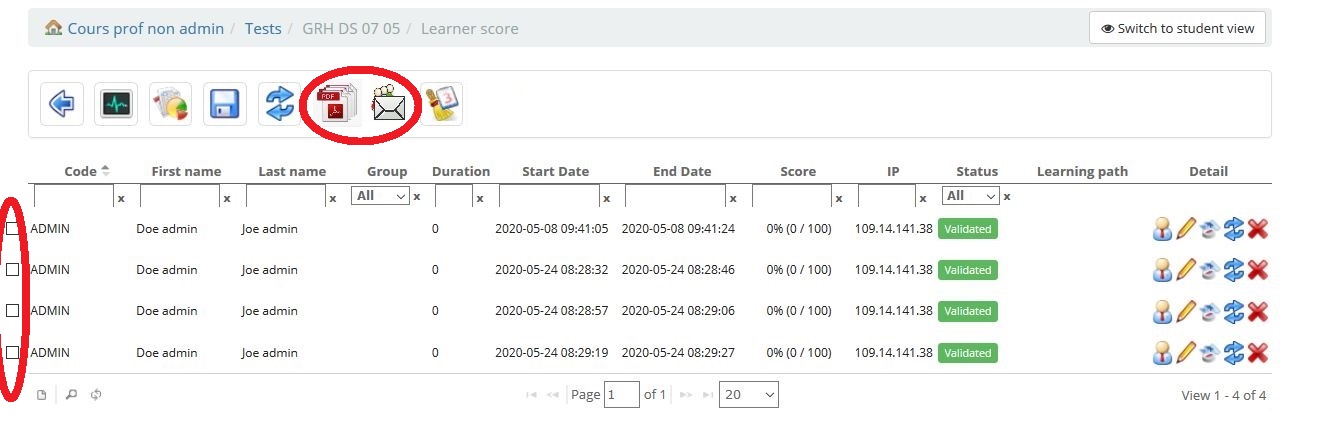
Task: Click blue arrows icon for 08:28:32 attempt
Action: coord(1234,270)
